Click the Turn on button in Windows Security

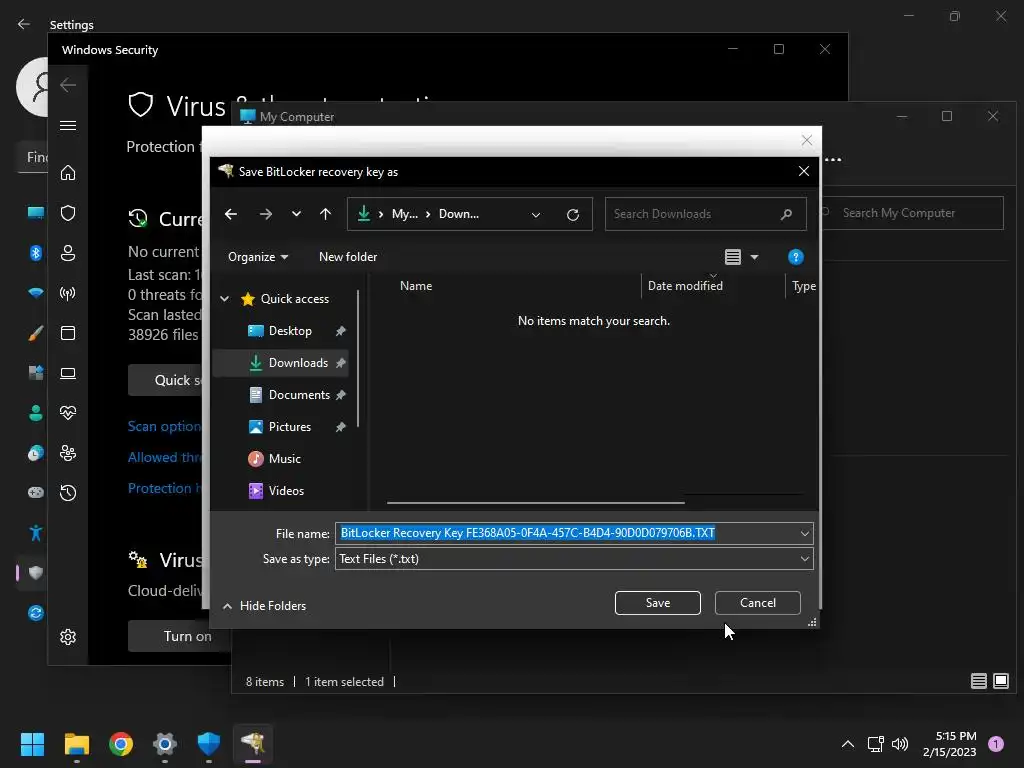tap(180, 636)
